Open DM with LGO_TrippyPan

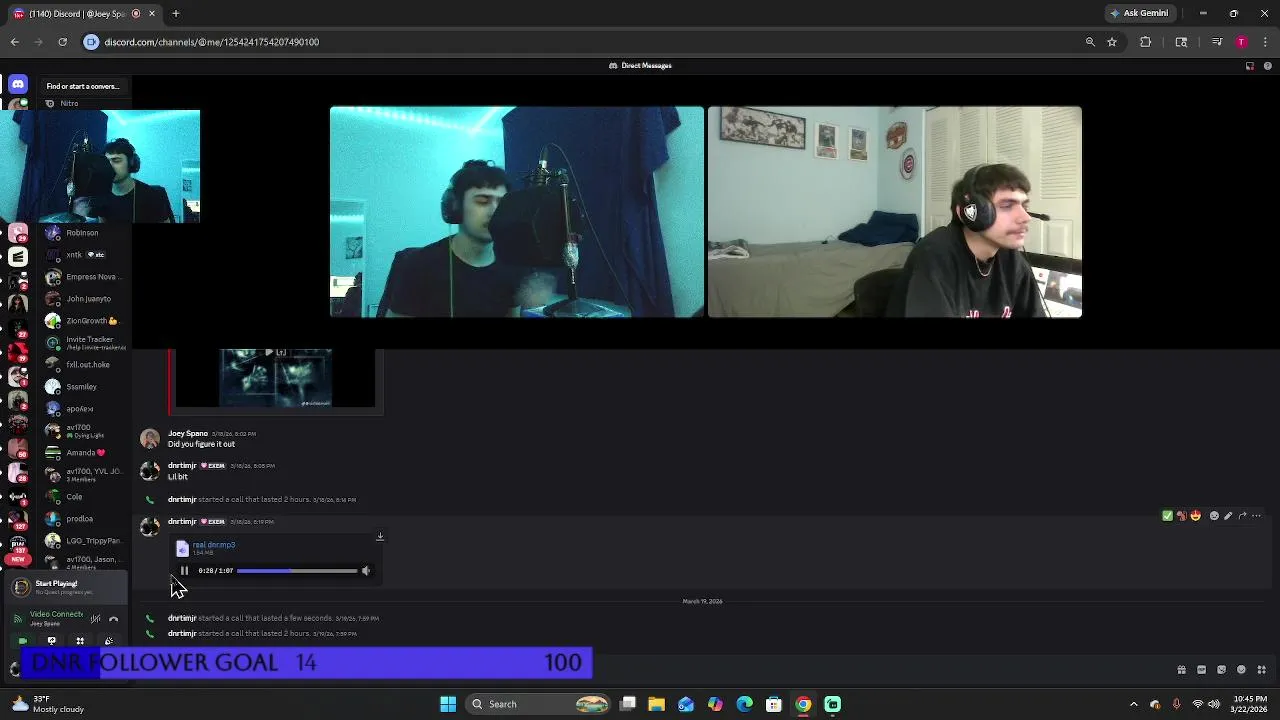[x=84, y=541]
